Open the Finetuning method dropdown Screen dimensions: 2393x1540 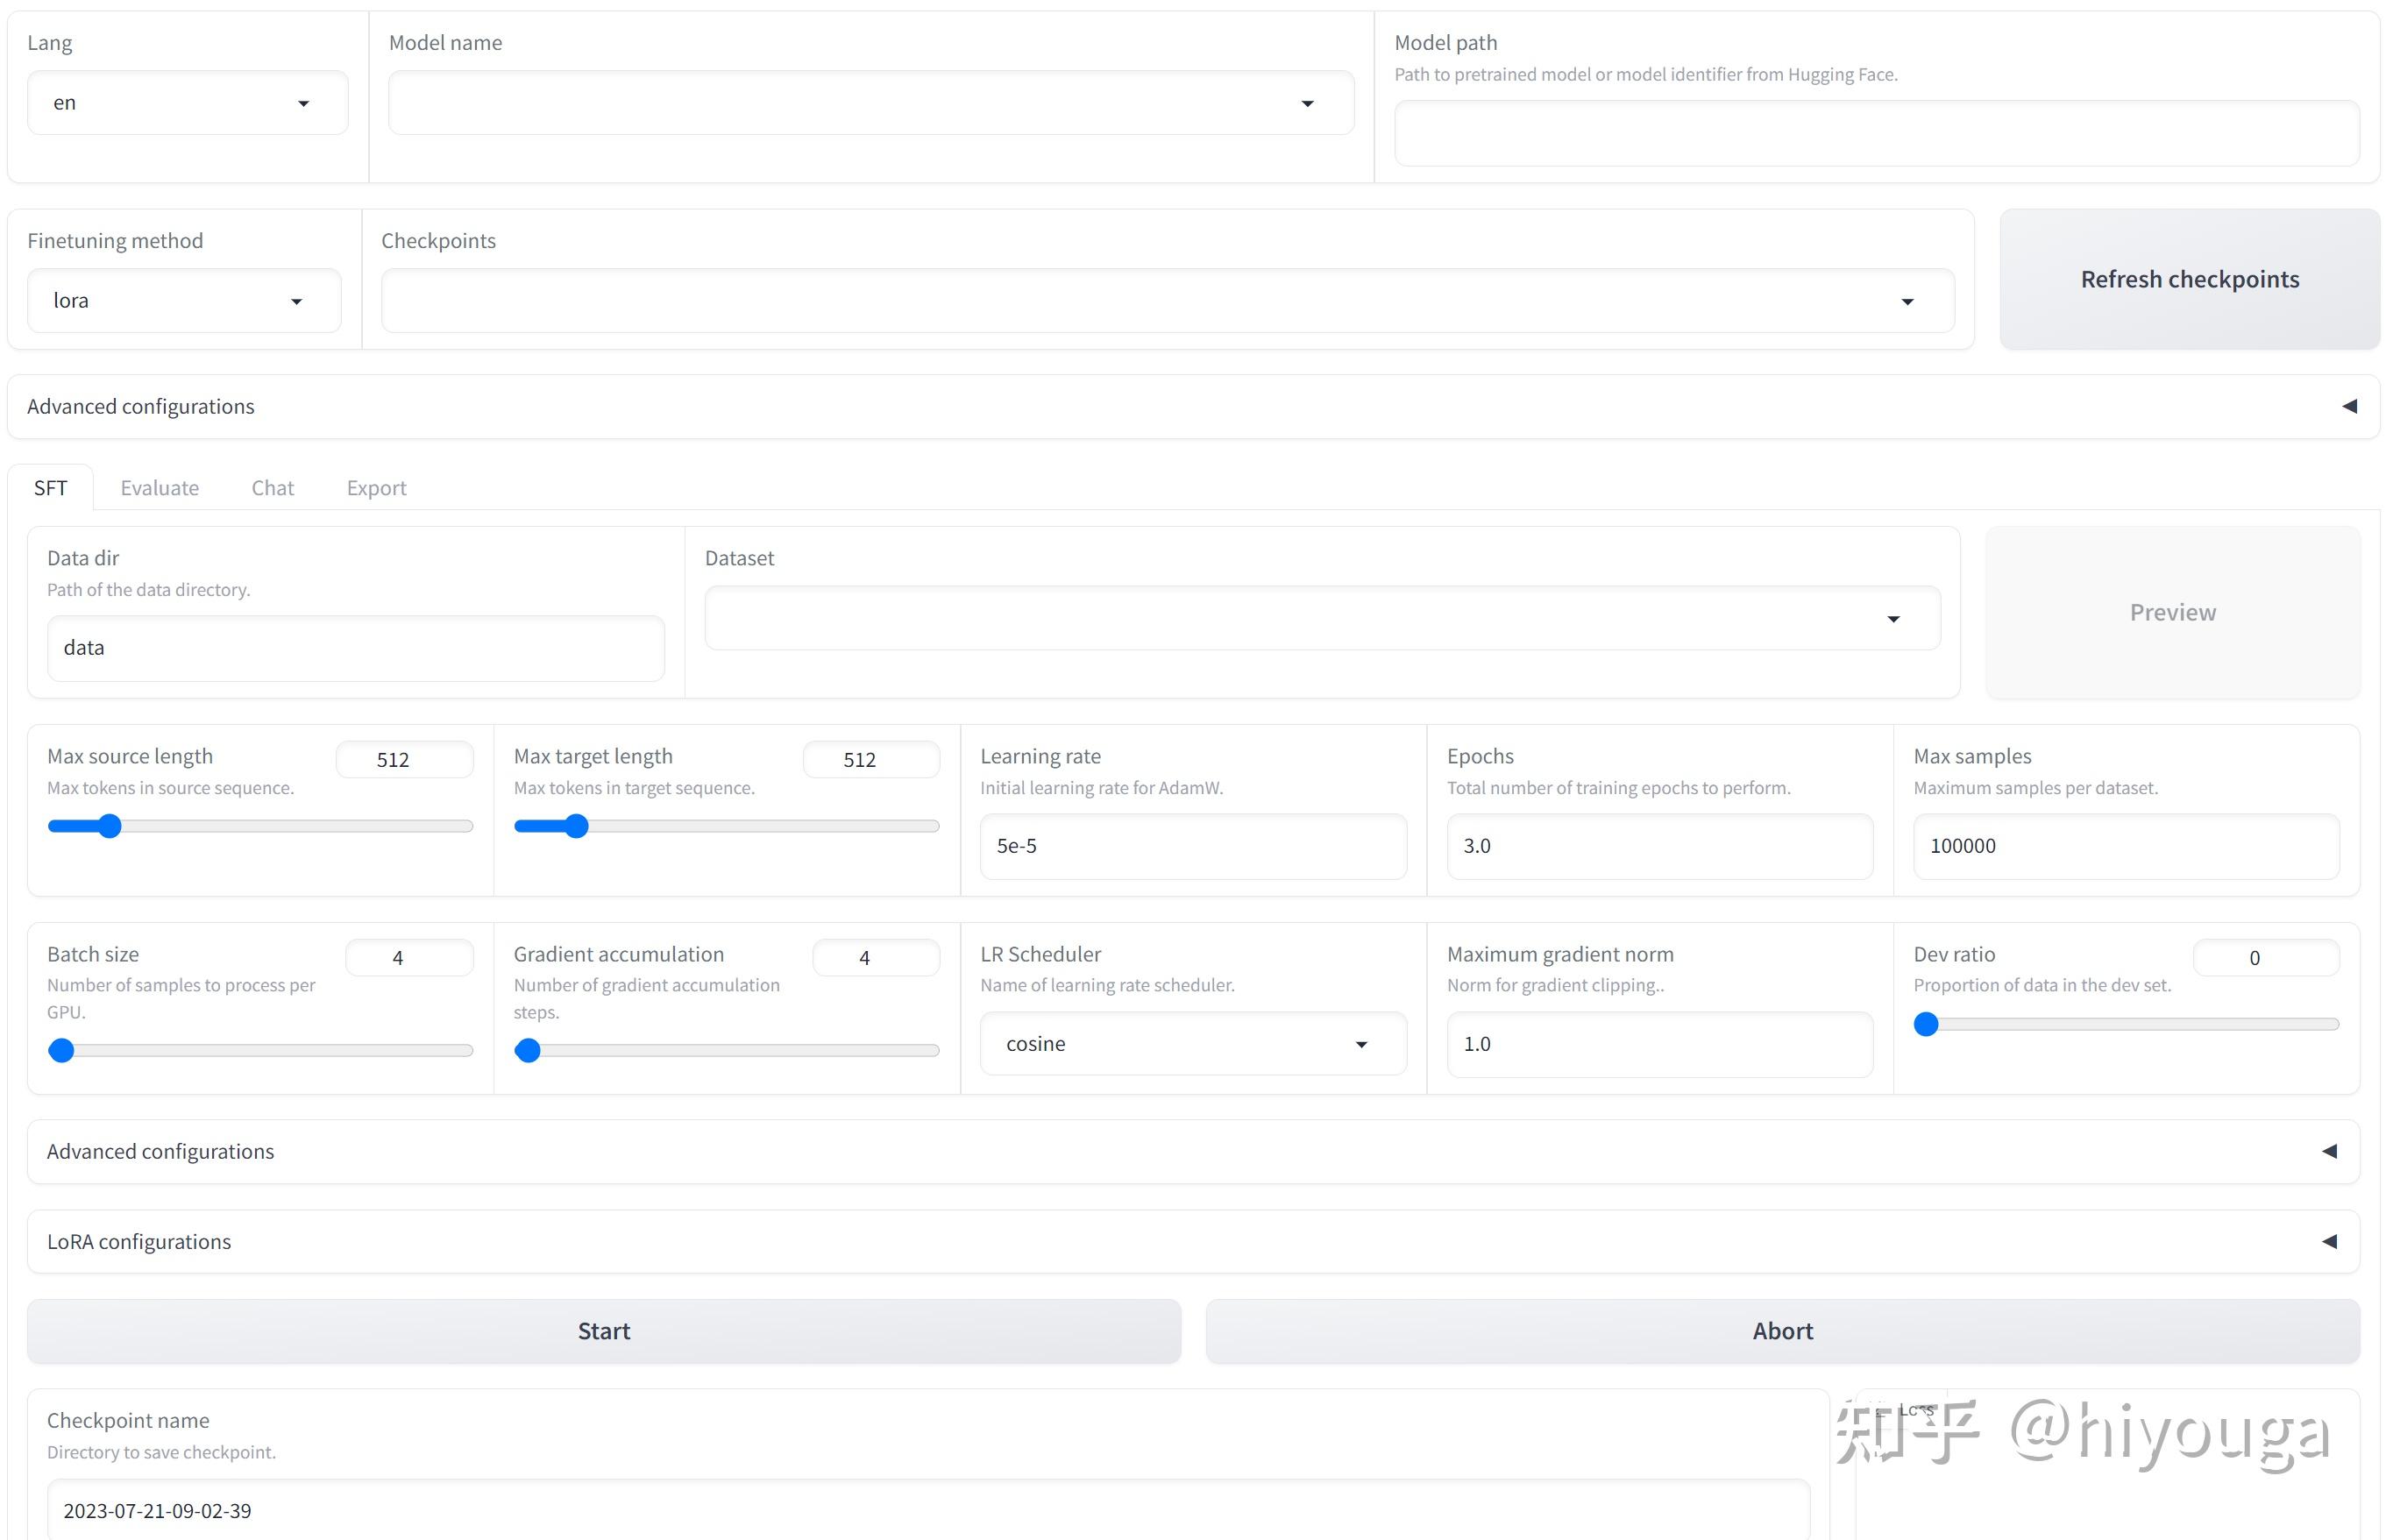184,300
